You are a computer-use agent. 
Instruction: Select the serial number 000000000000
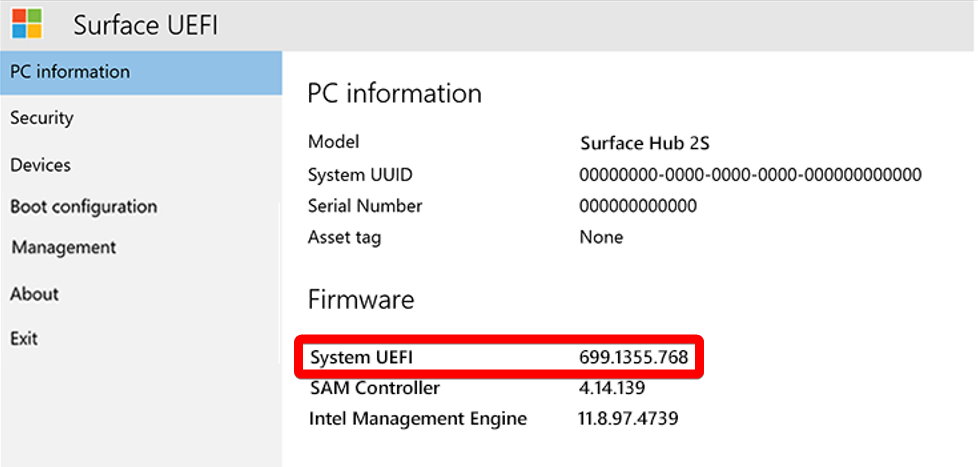[x=638, y=206]
